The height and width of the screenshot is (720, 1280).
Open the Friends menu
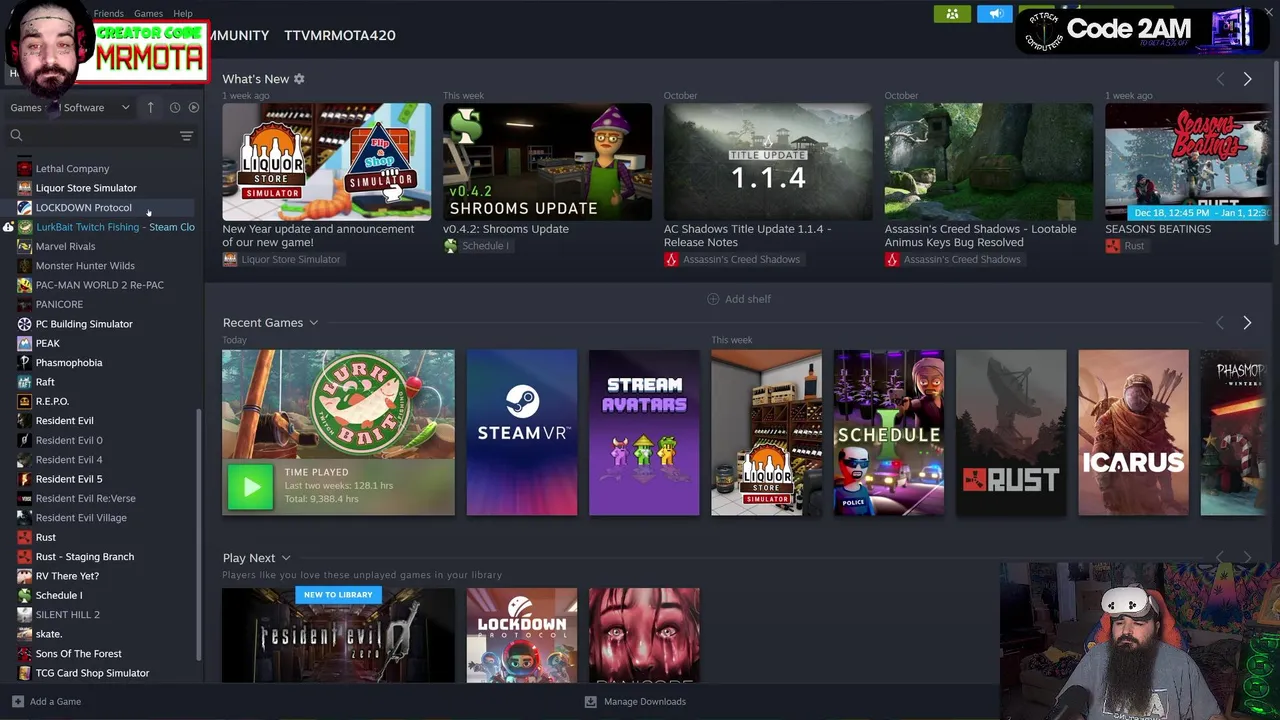(108, 14)
